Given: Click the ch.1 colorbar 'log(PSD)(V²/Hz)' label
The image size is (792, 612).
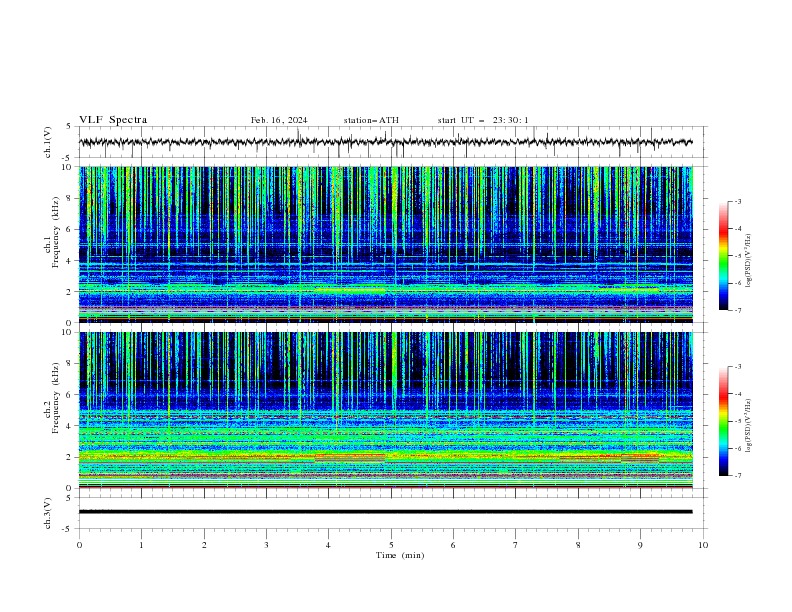Looking at the screenshot, I should [748, 261].
